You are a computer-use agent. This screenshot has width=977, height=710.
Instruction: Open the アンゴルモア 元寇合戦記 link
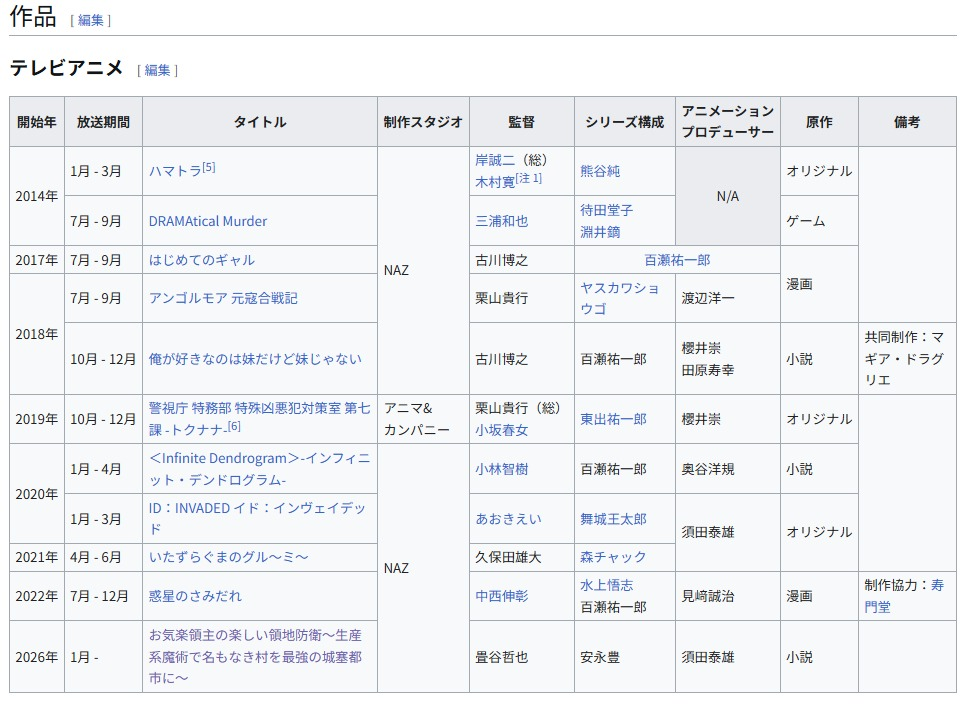222,298
